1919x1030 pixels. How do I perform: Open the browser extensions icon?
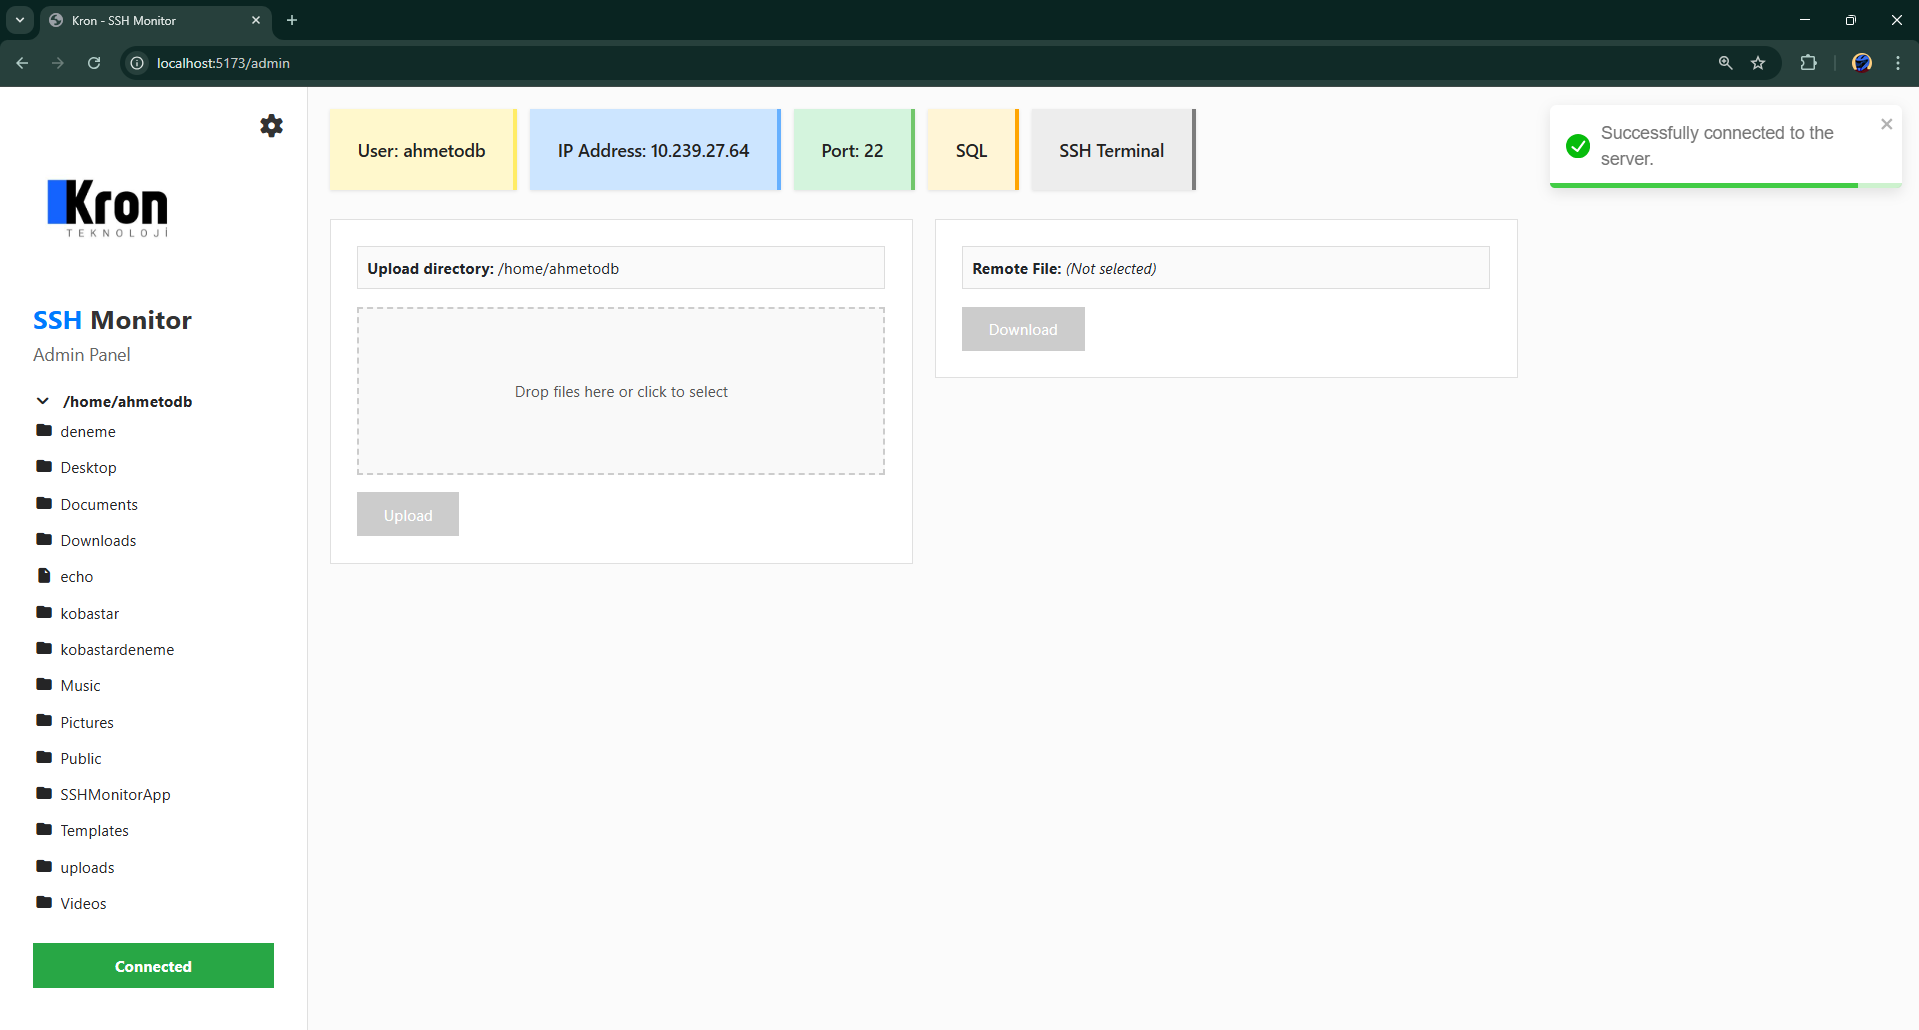coord(1809,62)
